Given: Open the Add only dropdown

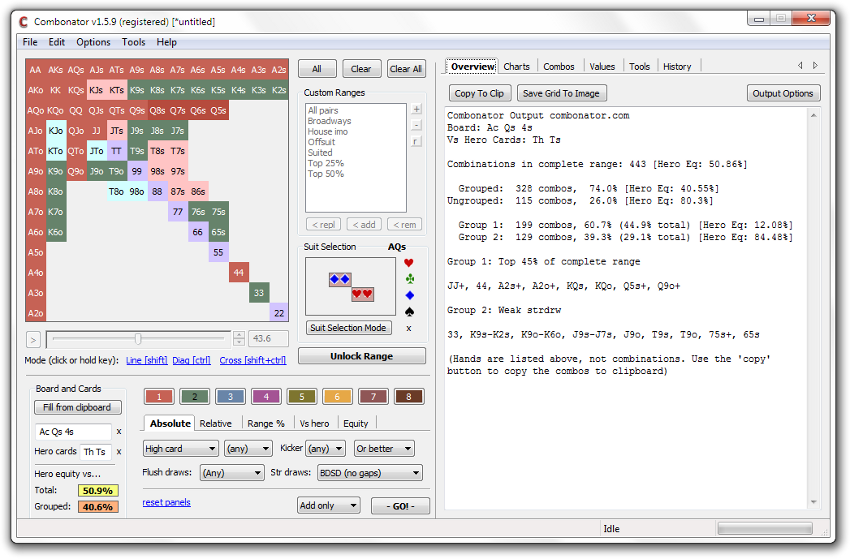Looking at the screenshot, I should [x=328, y=506].
